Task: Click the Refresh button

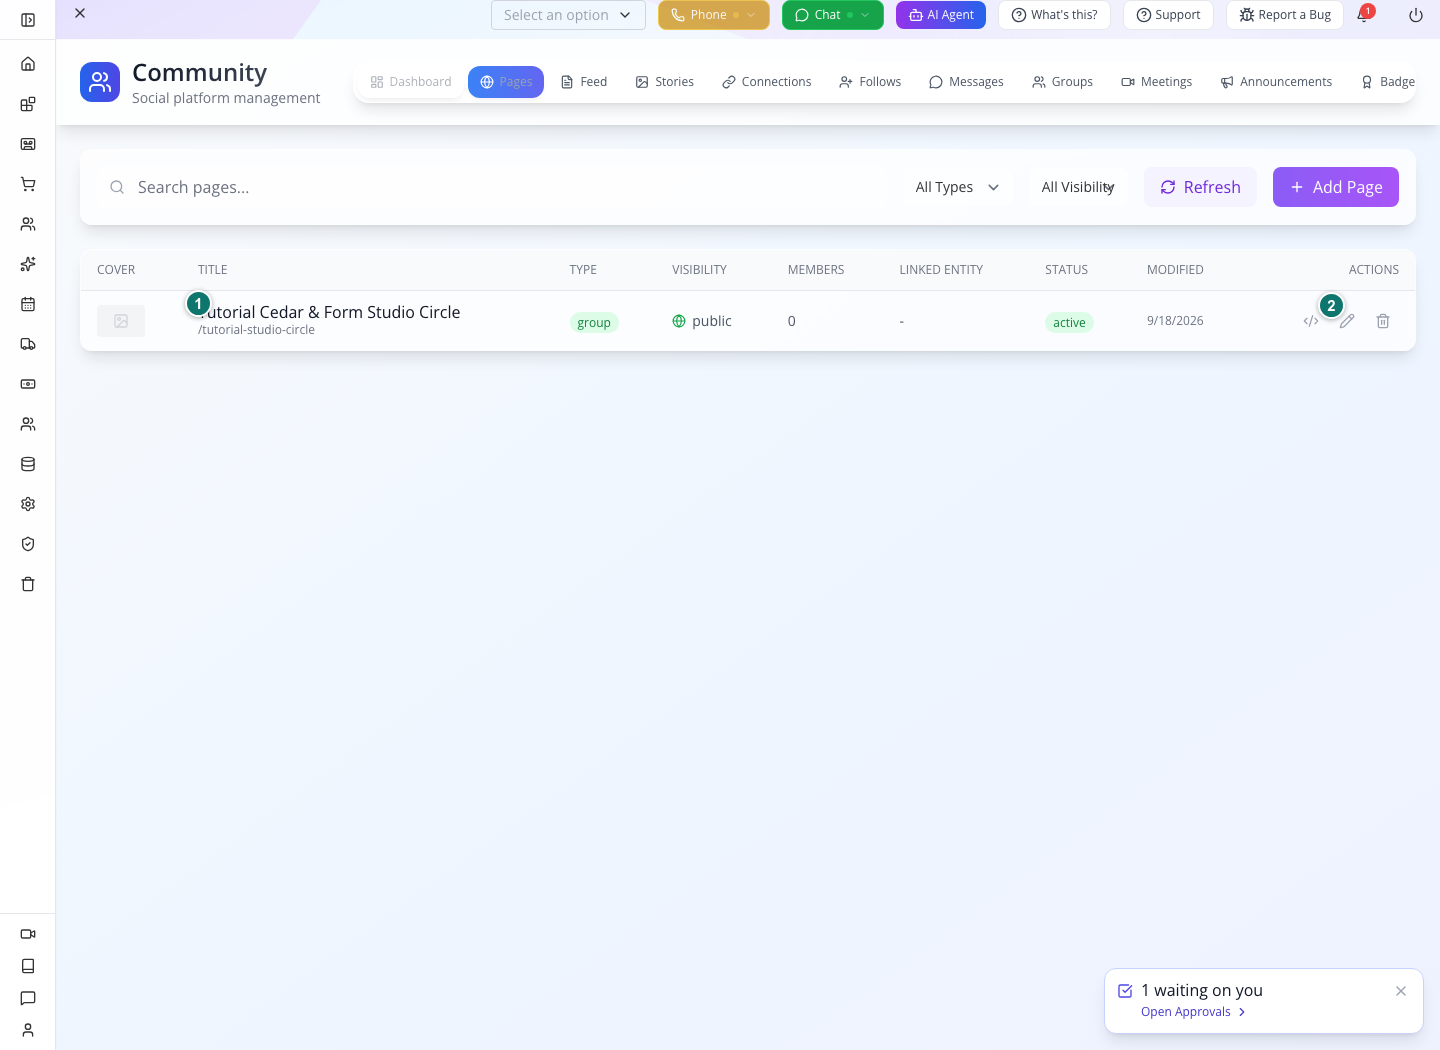Action: [x=1200, y=187]
